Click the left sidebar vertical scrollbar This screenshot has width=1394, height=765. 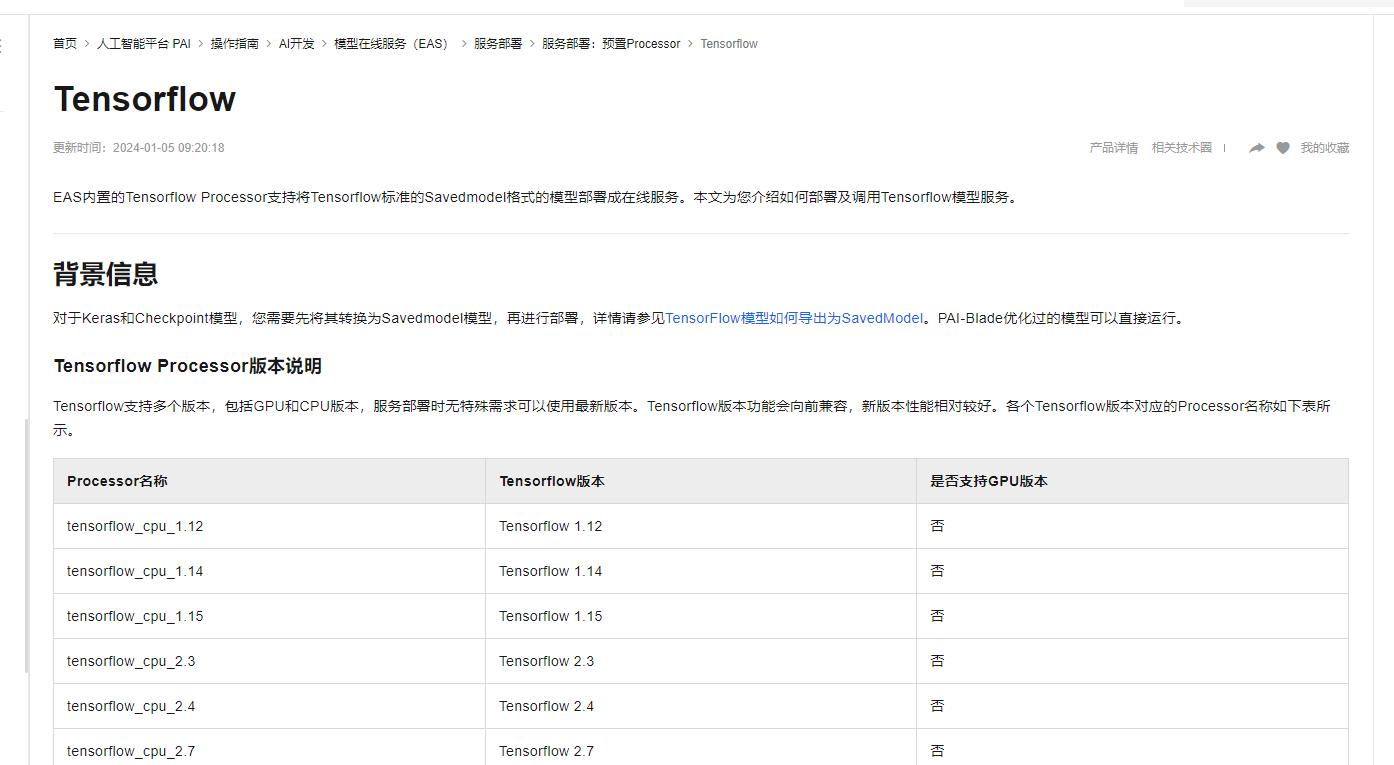click(27, 546)
